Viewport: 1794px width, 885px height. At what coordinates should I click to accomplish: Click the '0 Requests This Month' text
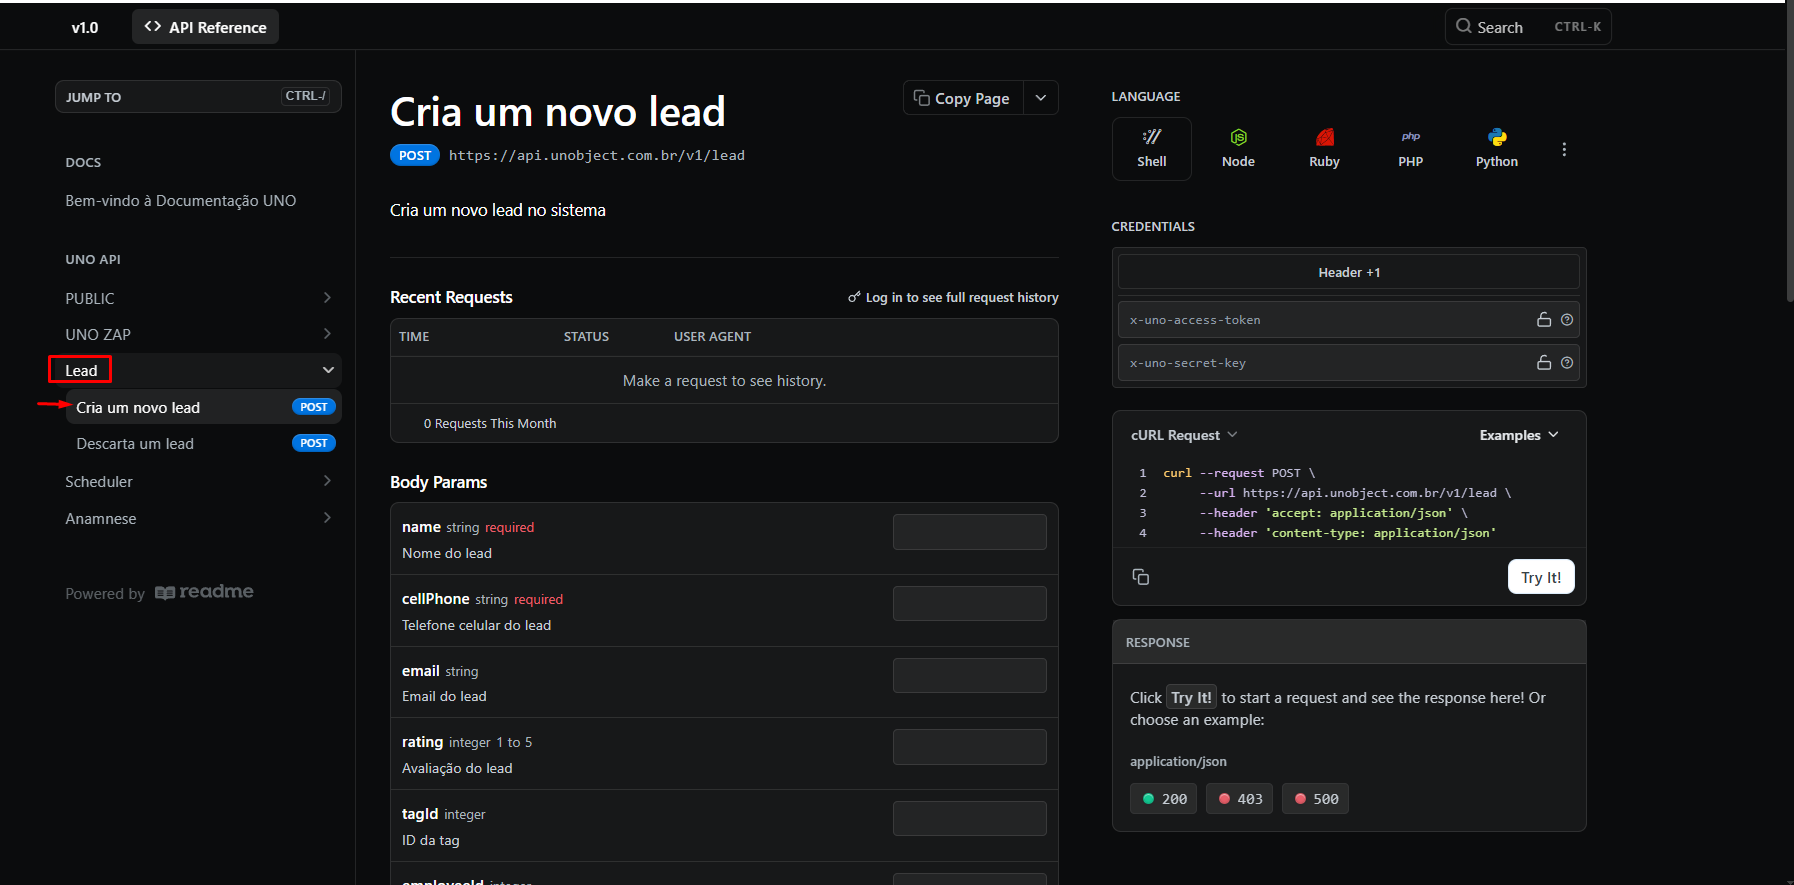coord(490,424)
